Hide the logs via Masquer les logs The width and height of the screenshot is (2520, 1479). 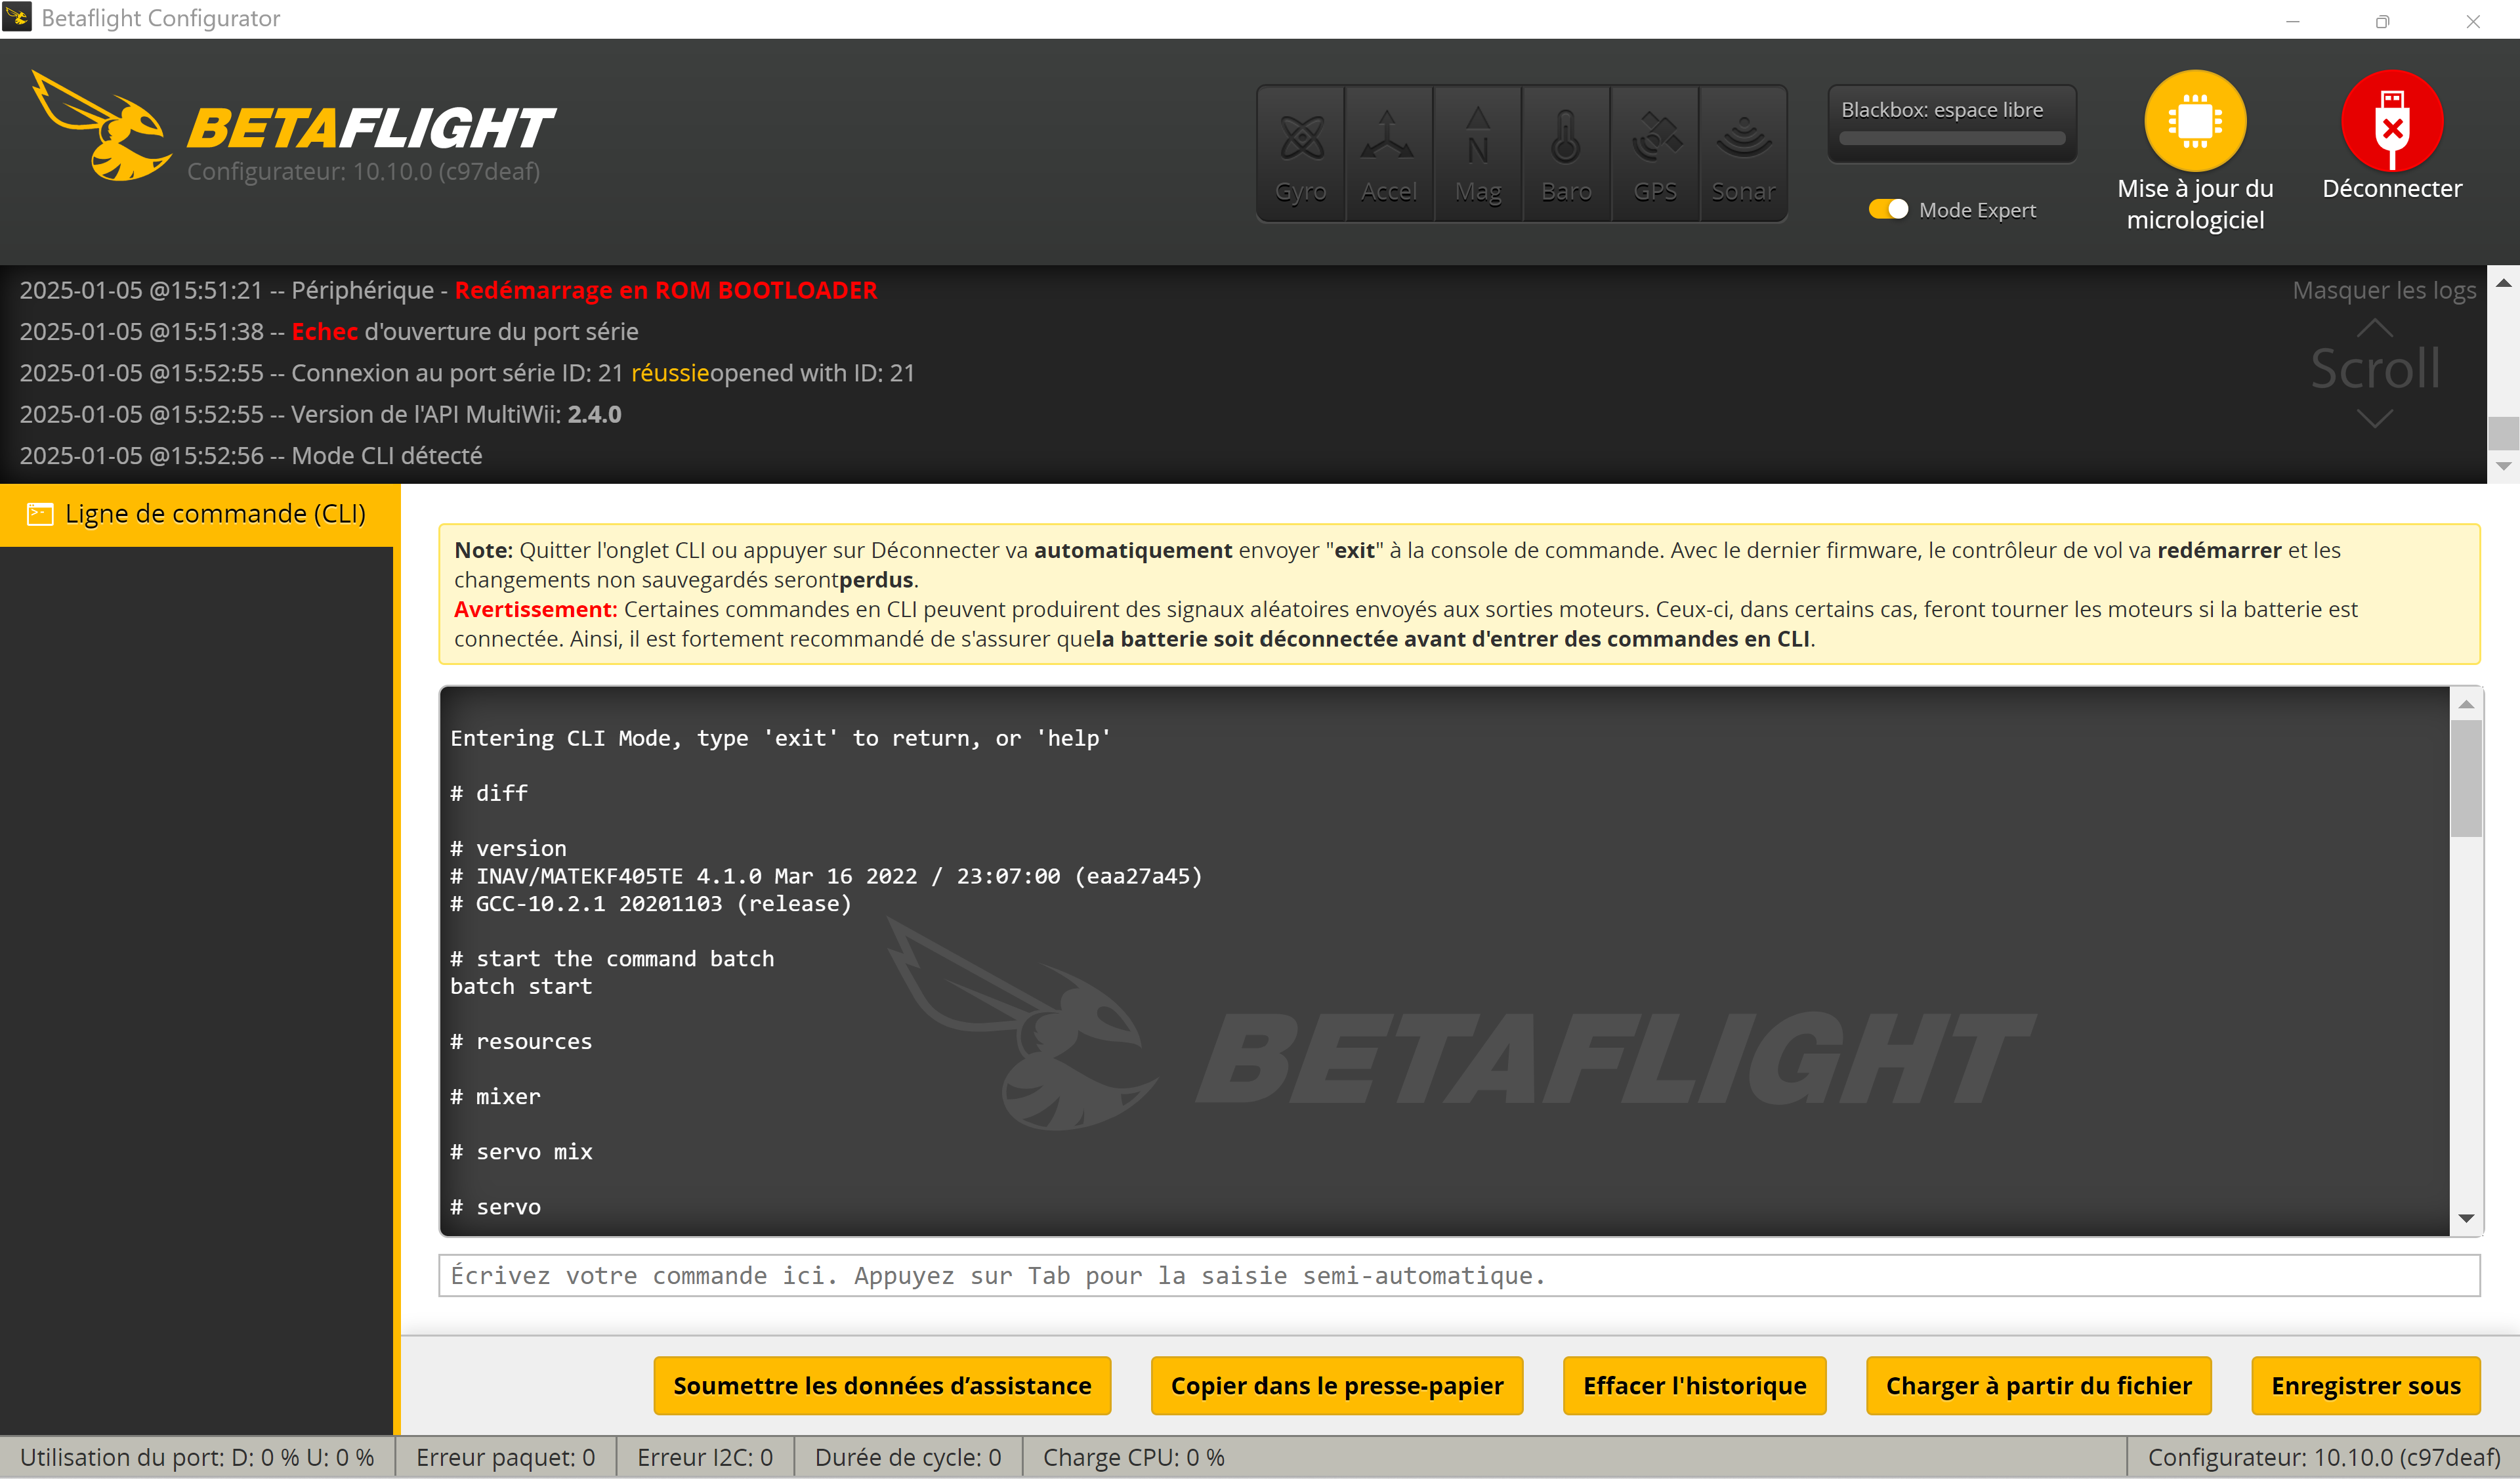(2383, 290)
